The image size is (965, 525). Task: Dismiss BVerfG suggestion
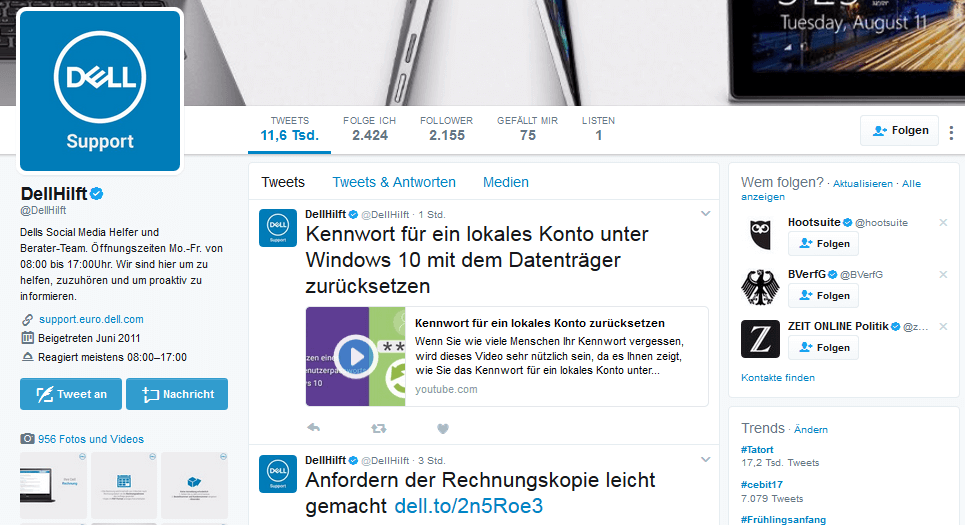[x=943, y=275]
